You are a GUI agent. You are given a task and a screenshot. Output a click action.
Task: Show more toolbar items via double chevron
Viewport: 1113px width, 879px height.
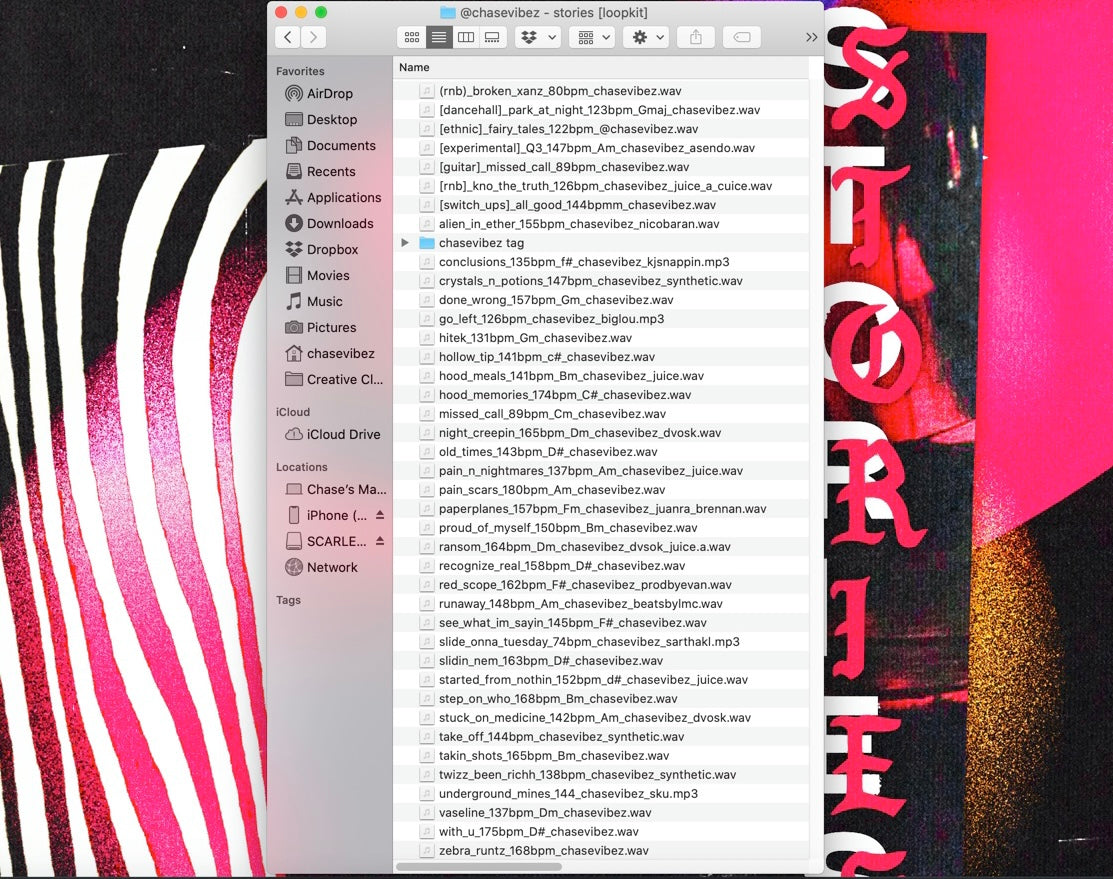click(811, 38)
